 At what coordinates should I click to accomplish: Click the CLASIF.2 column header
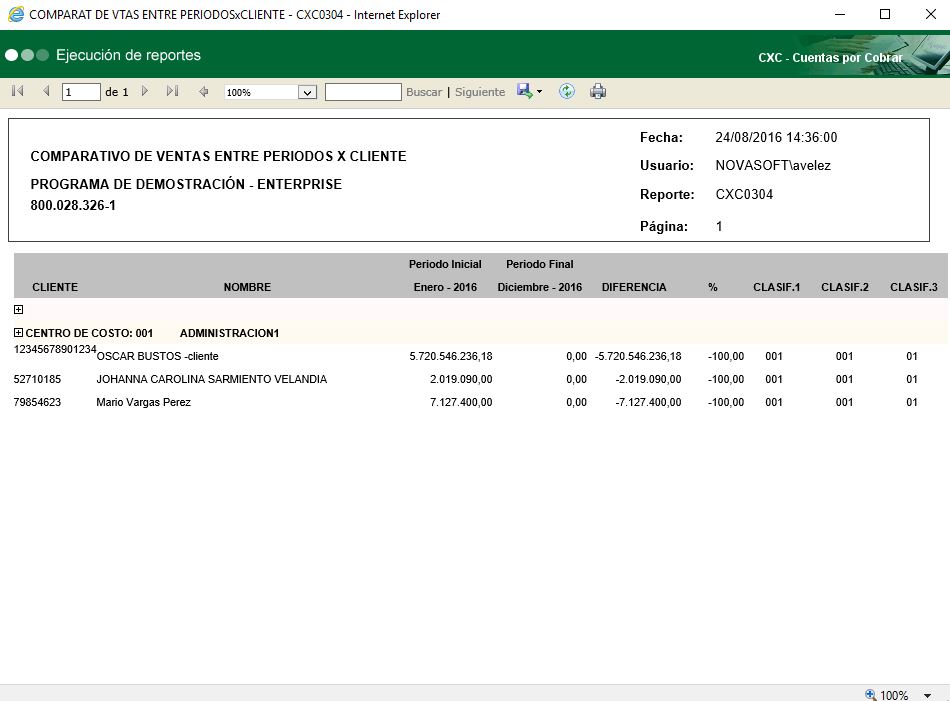pos(845,287)
